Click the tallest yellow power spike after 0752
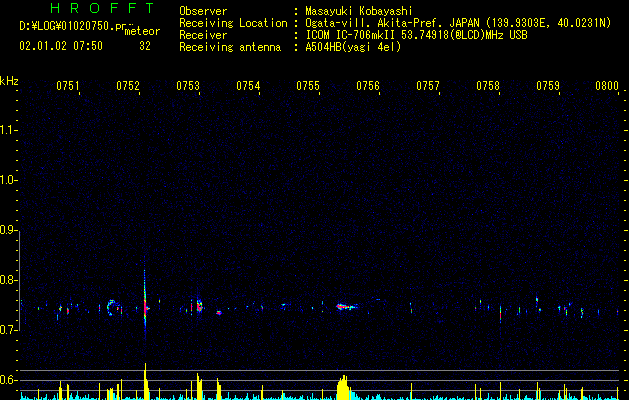The width and height of the screenshot is (629, 400). coord(146,381)
